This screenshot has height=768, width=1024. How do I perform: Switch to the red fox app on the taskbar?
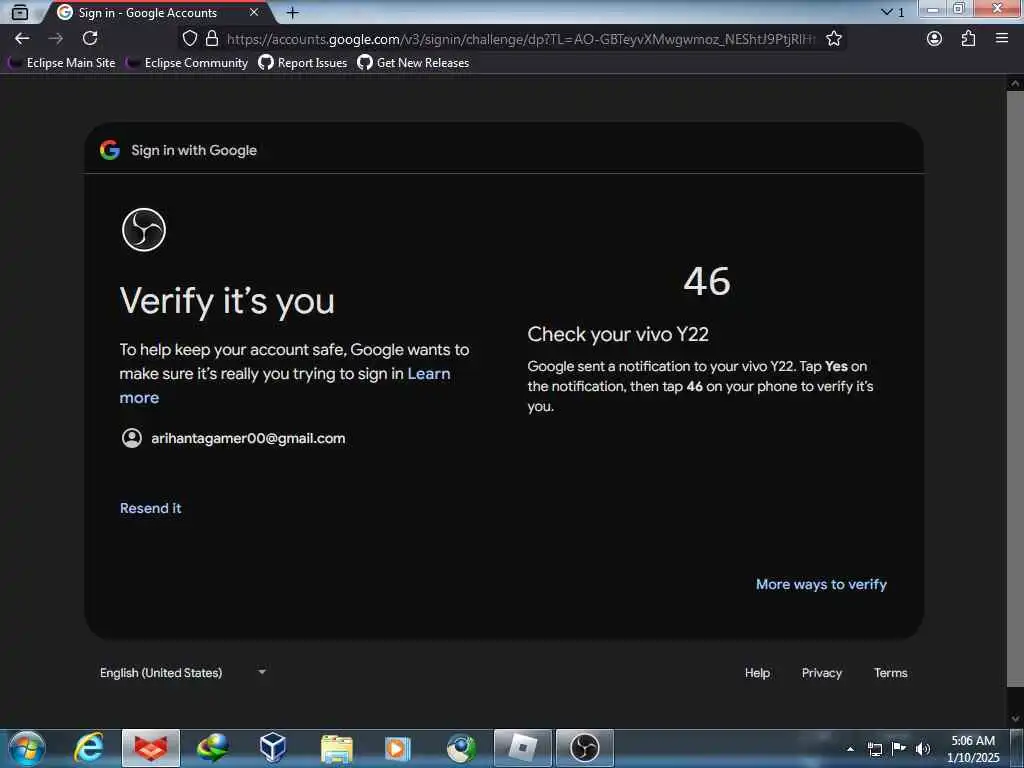tap(150, 748)
